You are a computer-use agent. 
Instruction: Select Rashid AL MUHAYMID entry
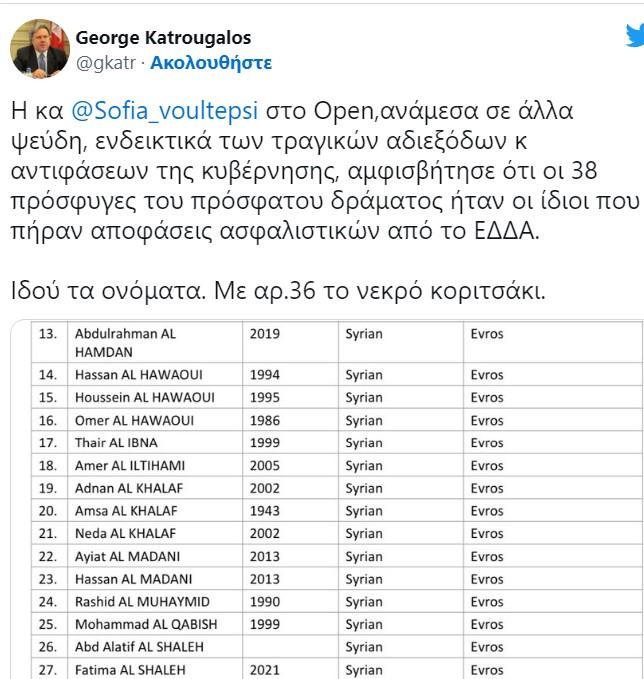[x=337, y=601]
